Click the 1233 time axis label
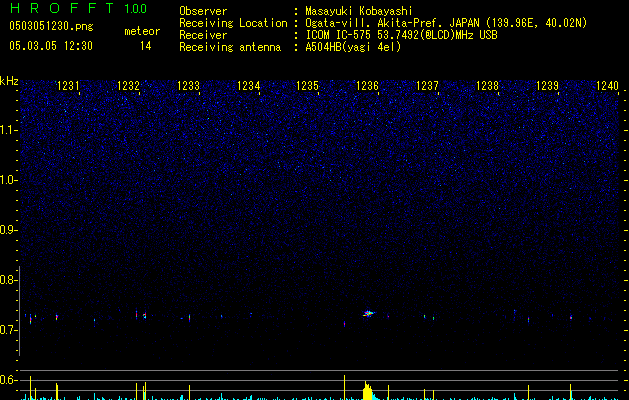 [188, 85]
